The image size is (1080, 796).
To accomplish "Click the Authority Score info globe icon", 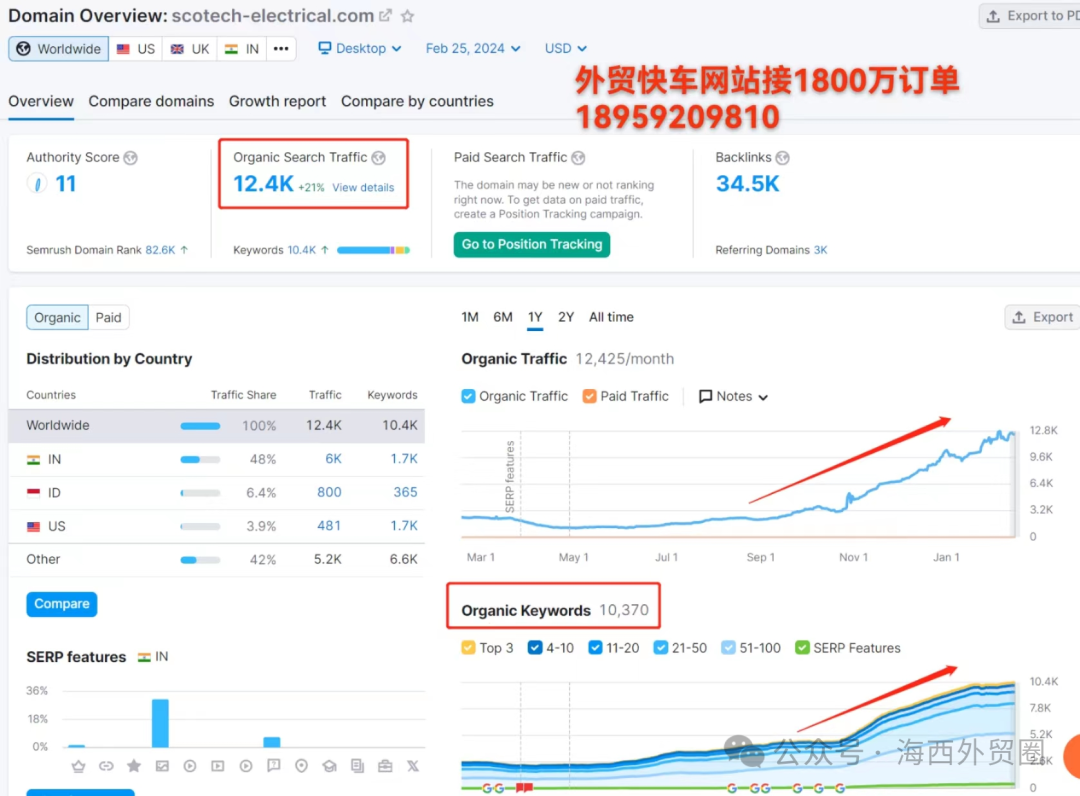I will [x=130, y=158].
